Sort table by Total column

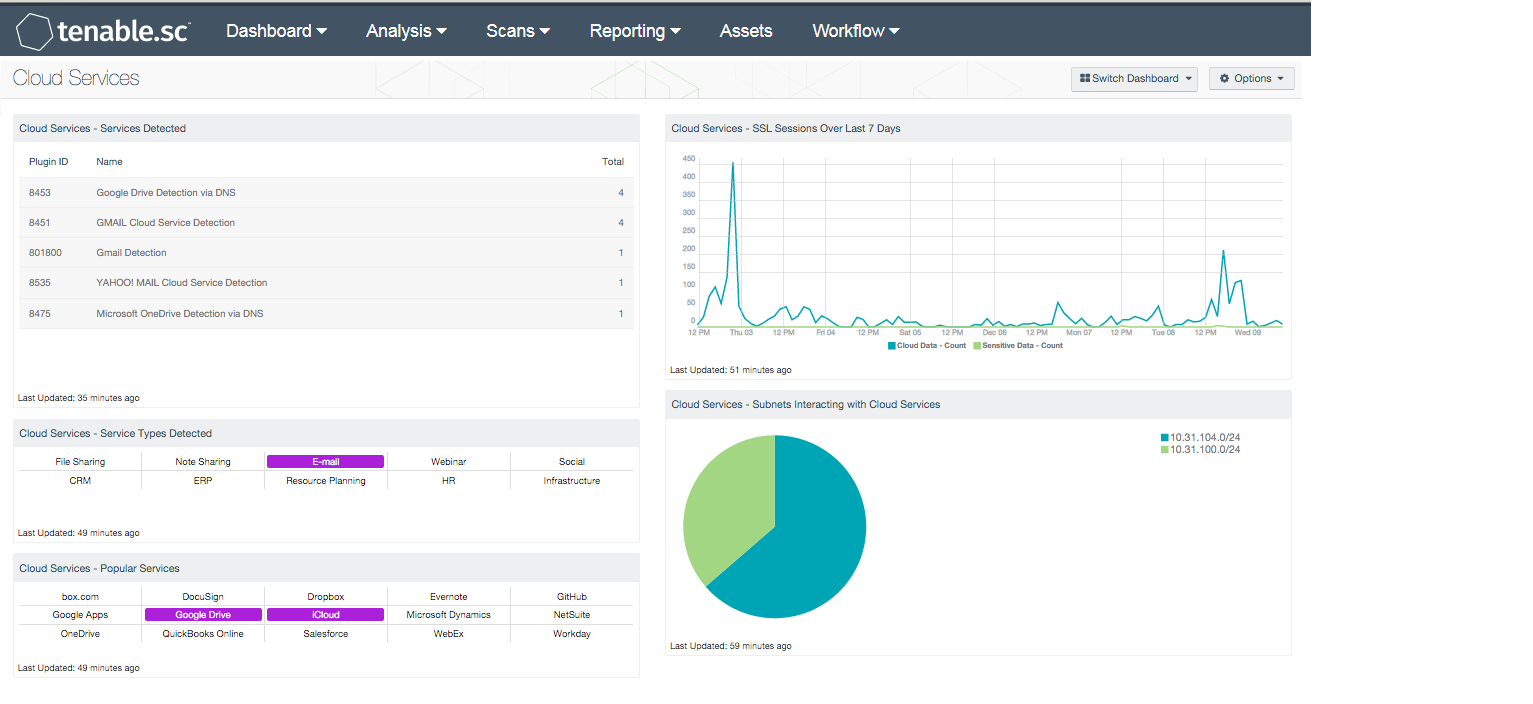click(x=613, y=161)
